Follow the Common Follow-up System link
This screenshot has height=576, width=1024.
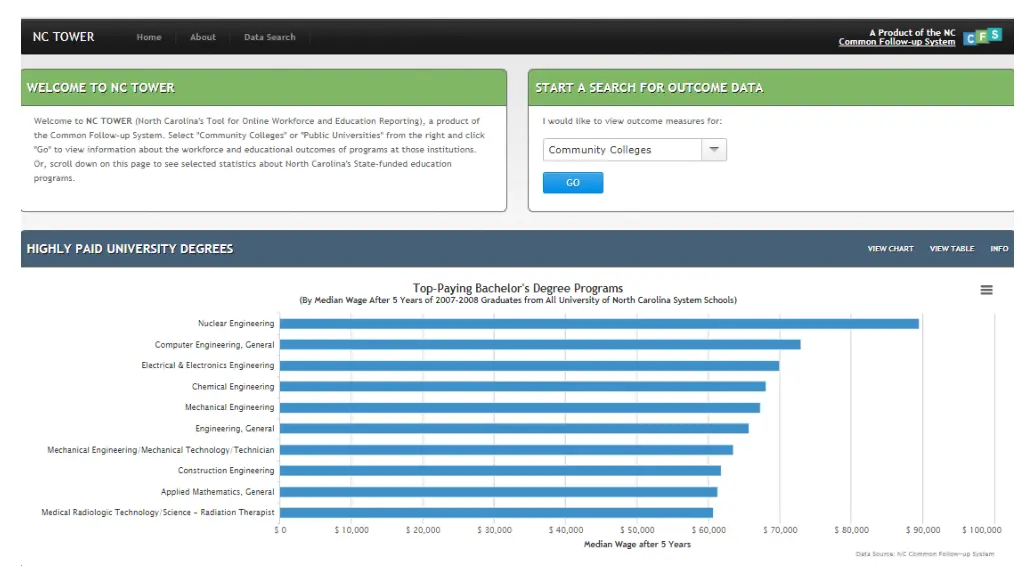coord(897,42)
